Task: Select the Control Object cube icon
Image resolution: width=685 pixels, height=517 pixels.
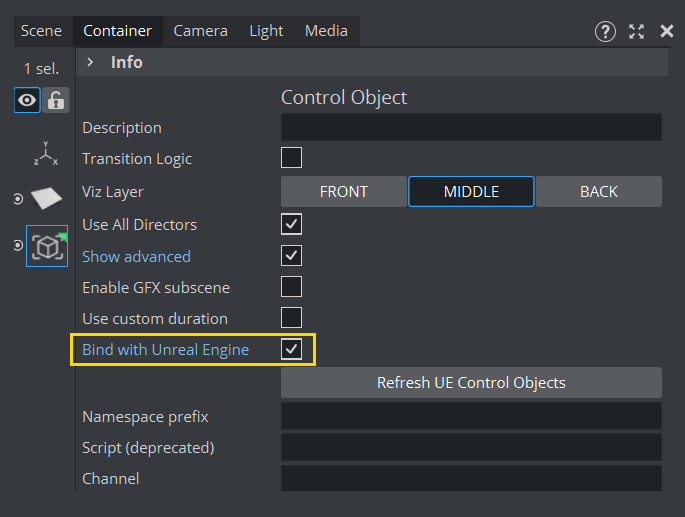Action: coord(47,246)
